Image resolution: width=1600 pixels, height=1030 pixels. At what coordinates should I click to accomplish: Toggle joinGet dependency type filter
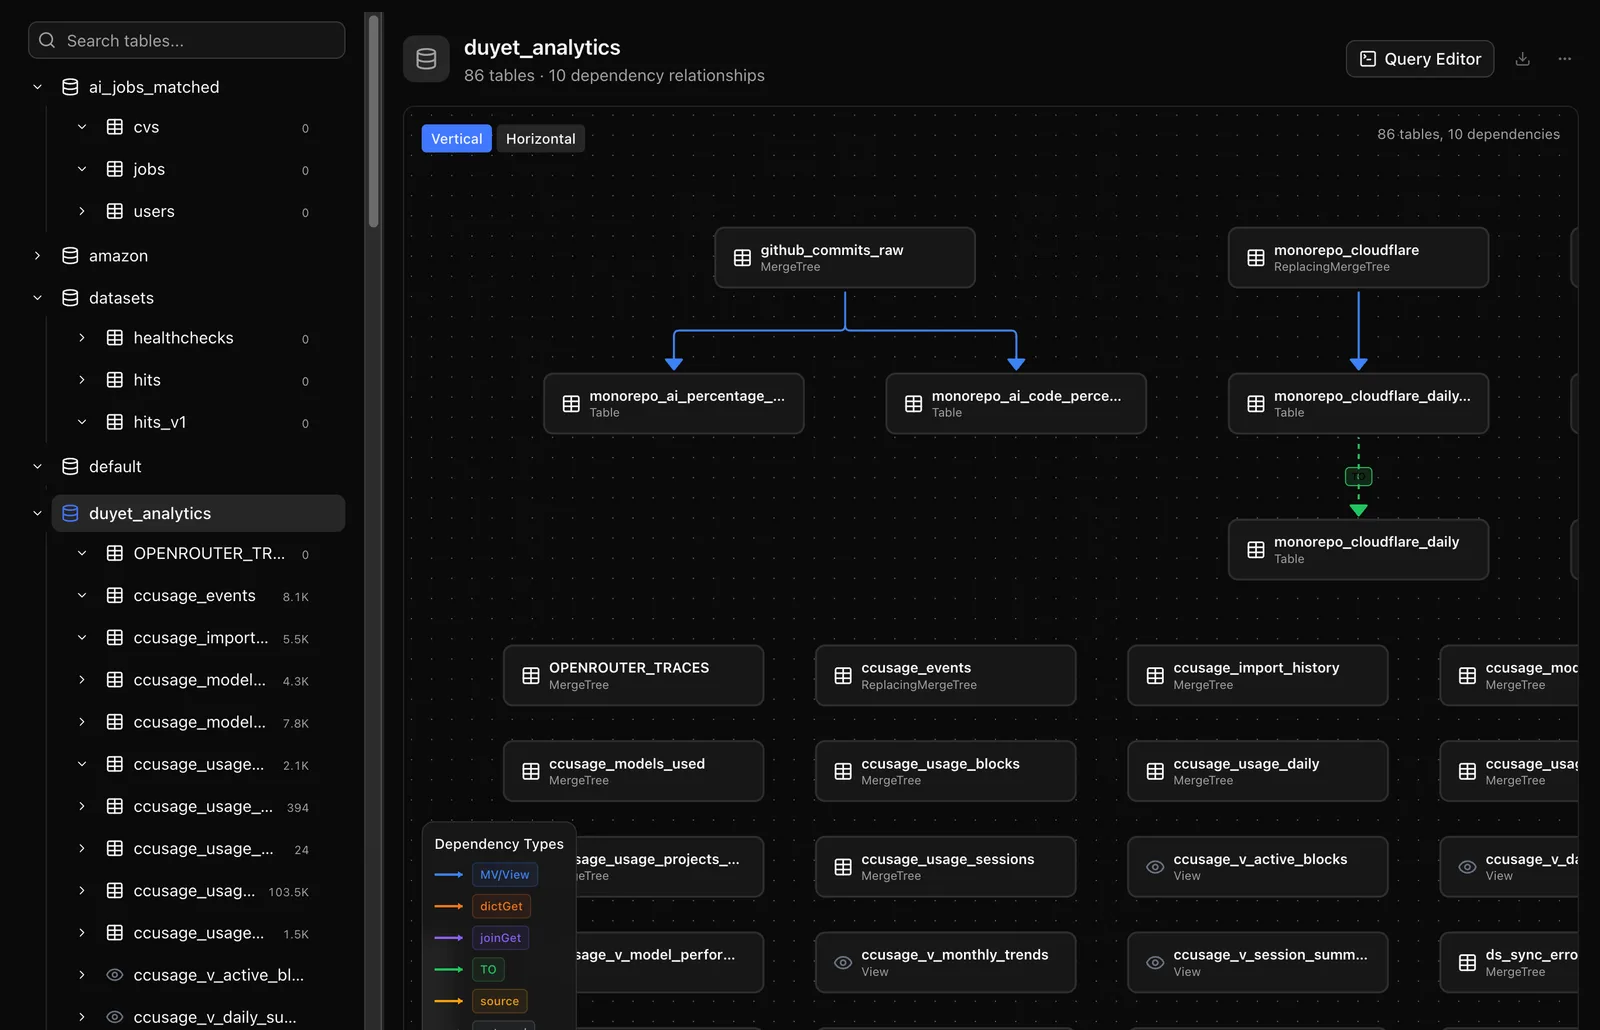[500, 938]
